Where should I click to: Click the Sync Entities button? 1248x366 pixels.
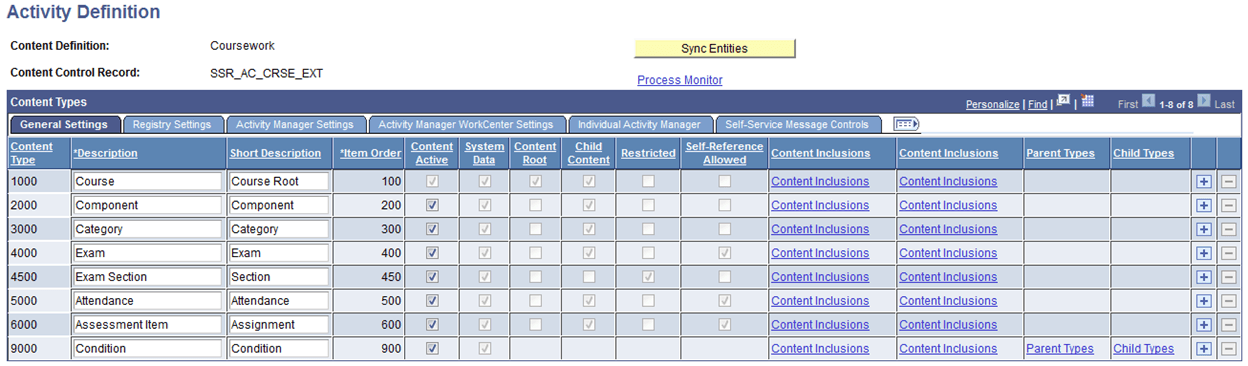click(715, 48)
